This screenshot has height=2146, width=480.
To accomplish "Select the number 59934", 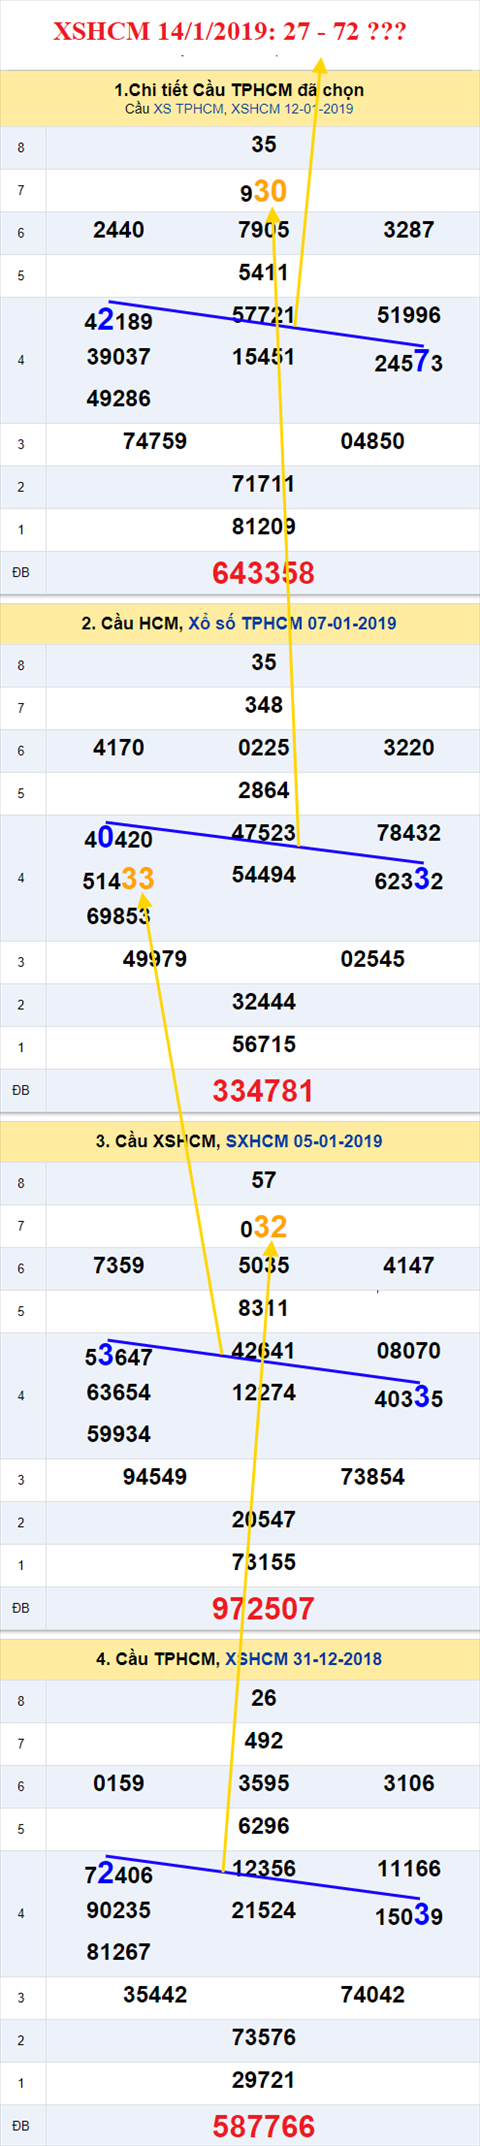I will 119,1435.
